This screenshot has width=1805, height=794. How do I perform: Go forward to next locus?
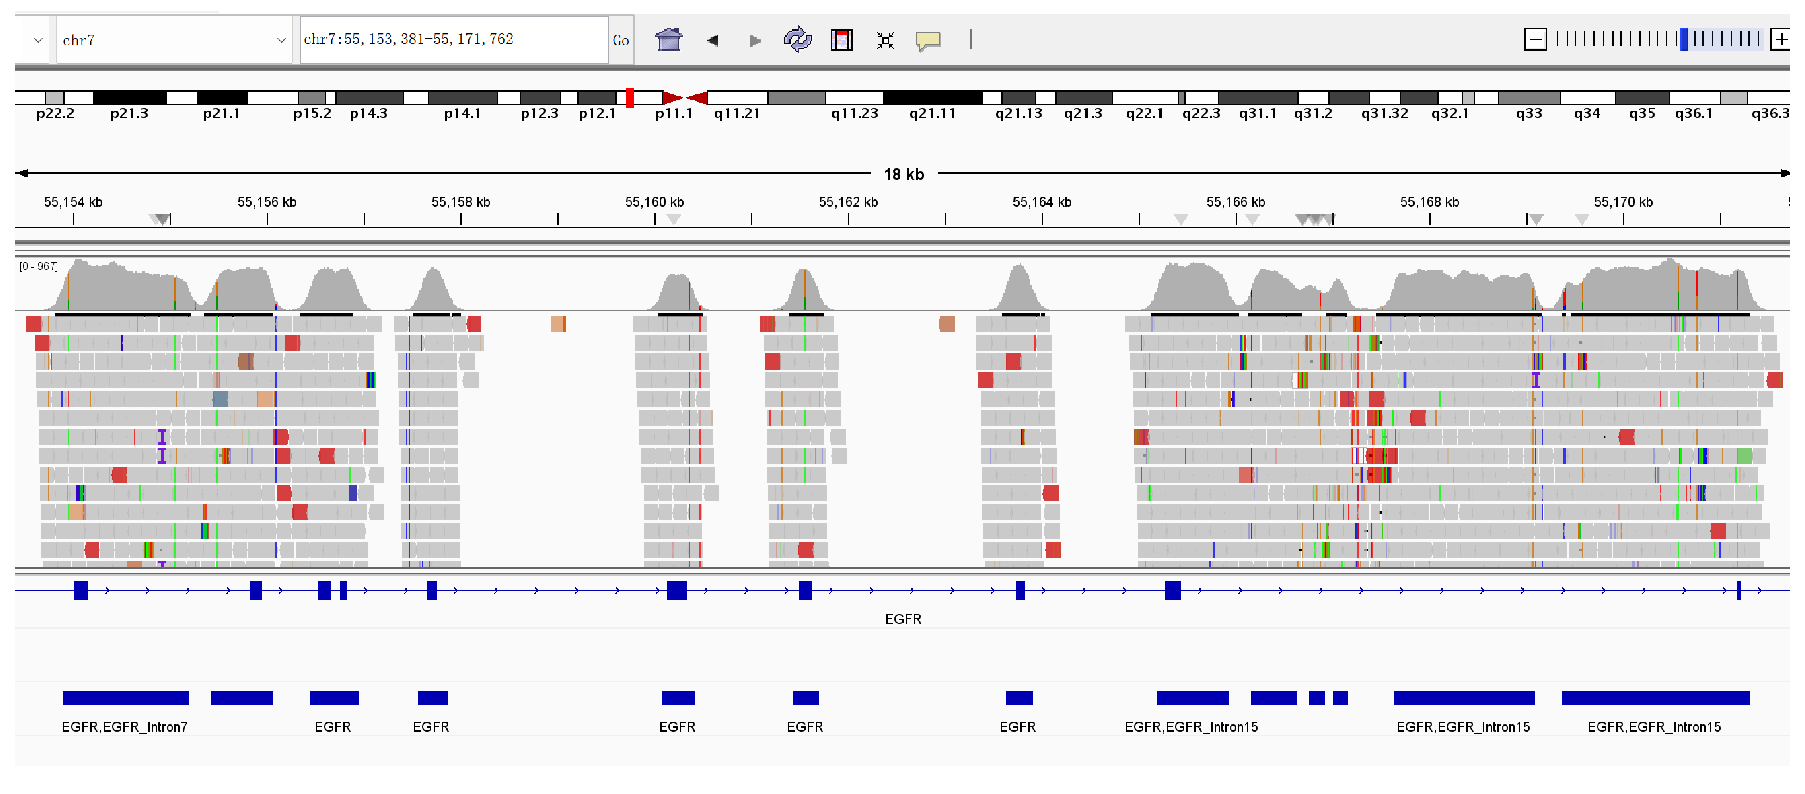coord(755,40)
